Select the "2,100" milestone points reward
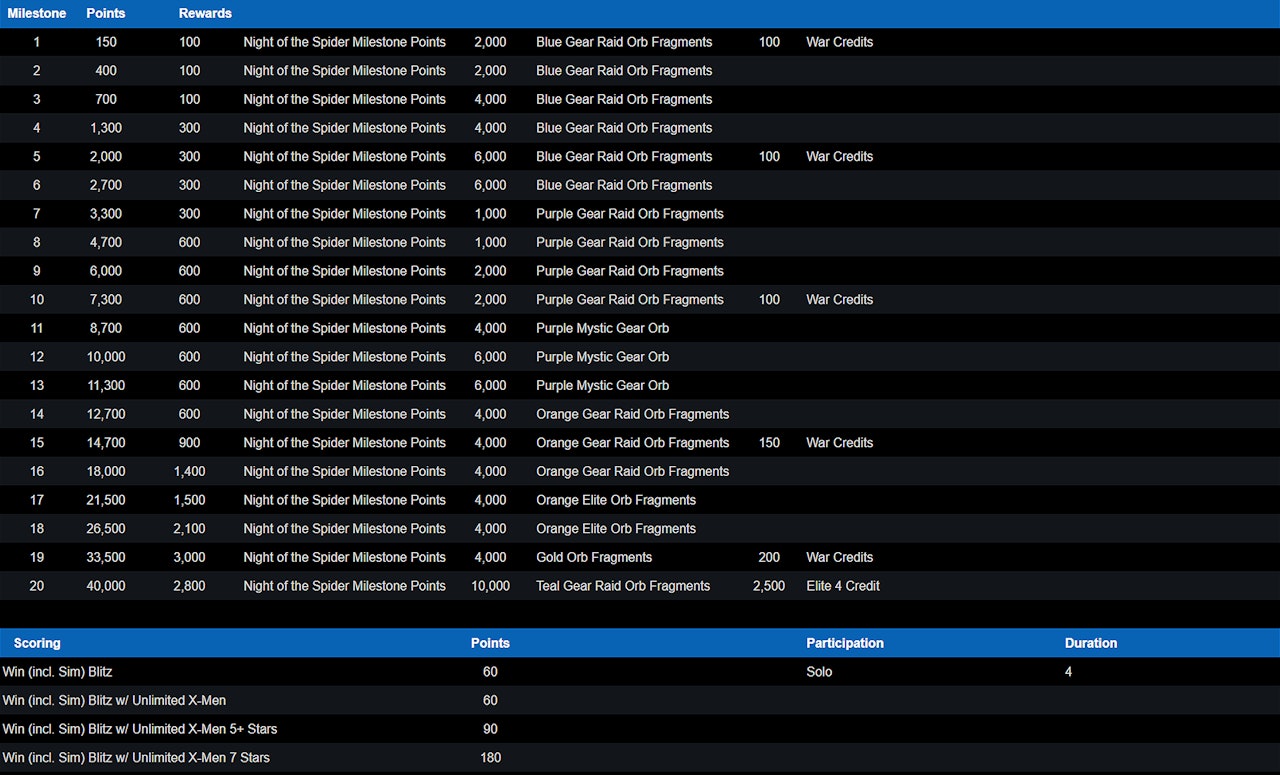The height and width of the screenshot is (775, 1280). coord(189,529)
